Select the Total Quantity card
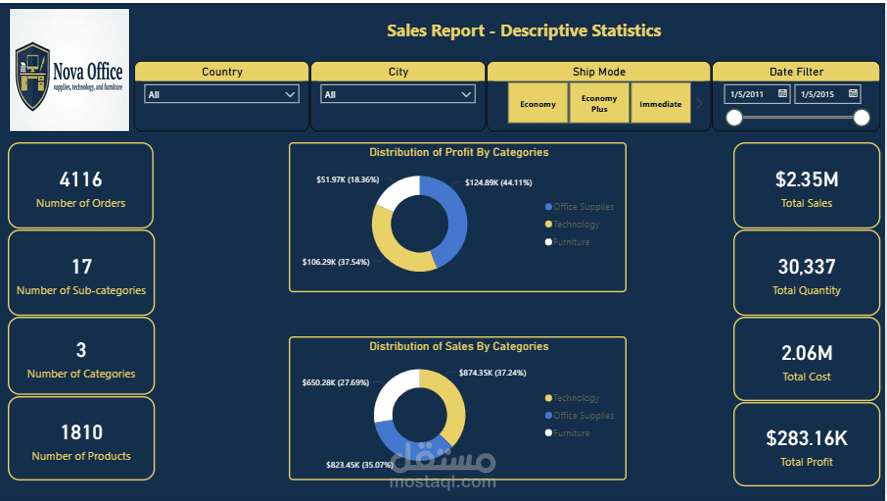The height and width of the screenshot is (501, 887). click(806, 273)
